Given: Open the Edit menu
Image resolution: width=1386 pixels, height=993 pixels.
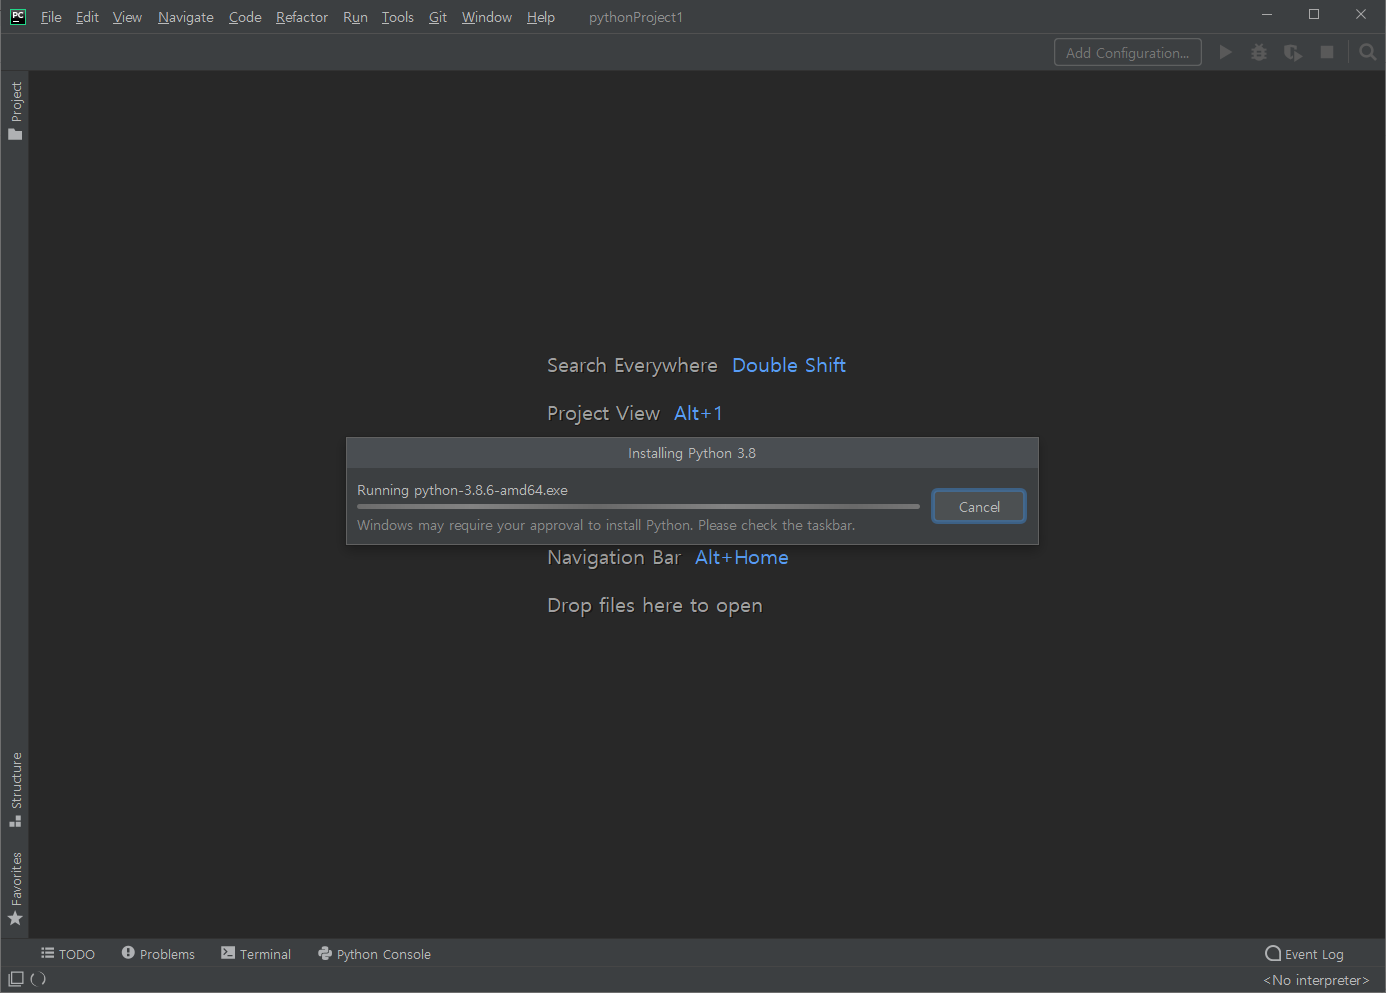Looking at the screenshot, I should (87, 17).
